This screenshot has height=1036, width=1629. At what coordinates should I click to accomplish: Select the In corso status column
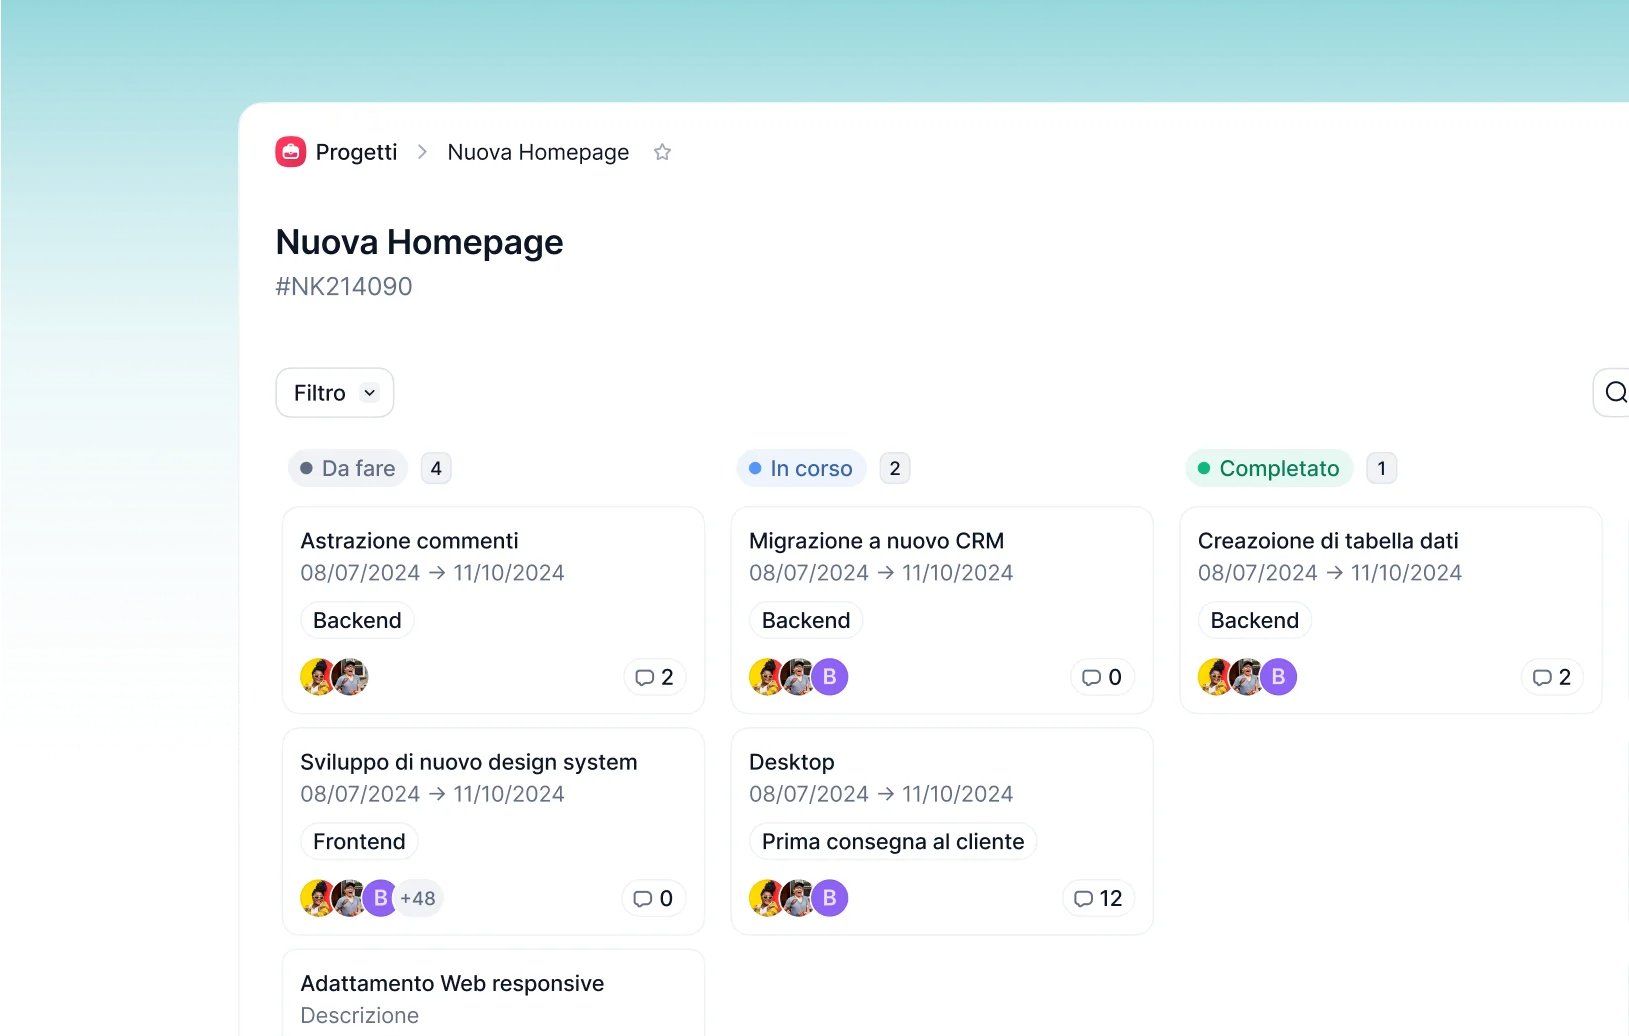(801, 468)
